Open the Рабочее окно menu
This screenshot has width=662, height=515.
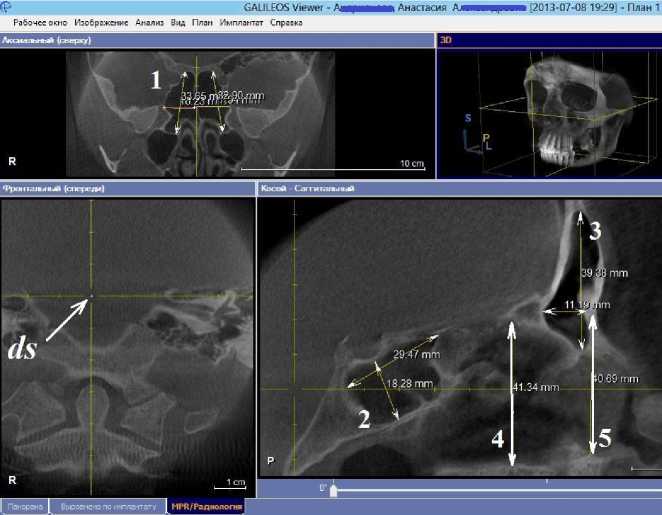point(40,23)
